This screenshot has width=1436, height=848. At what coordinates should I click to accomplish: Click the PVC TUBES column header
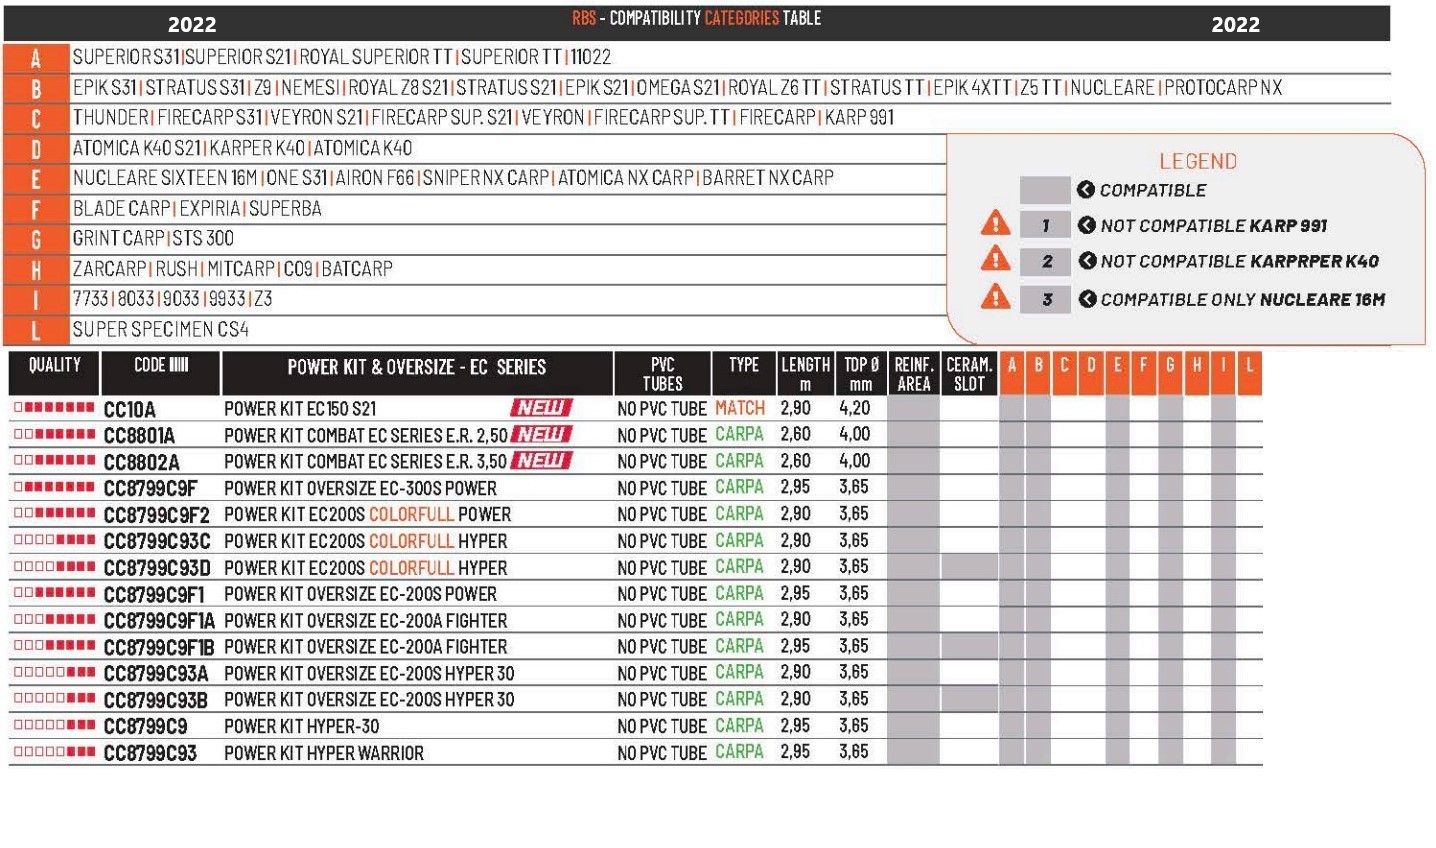click(662, 372)
